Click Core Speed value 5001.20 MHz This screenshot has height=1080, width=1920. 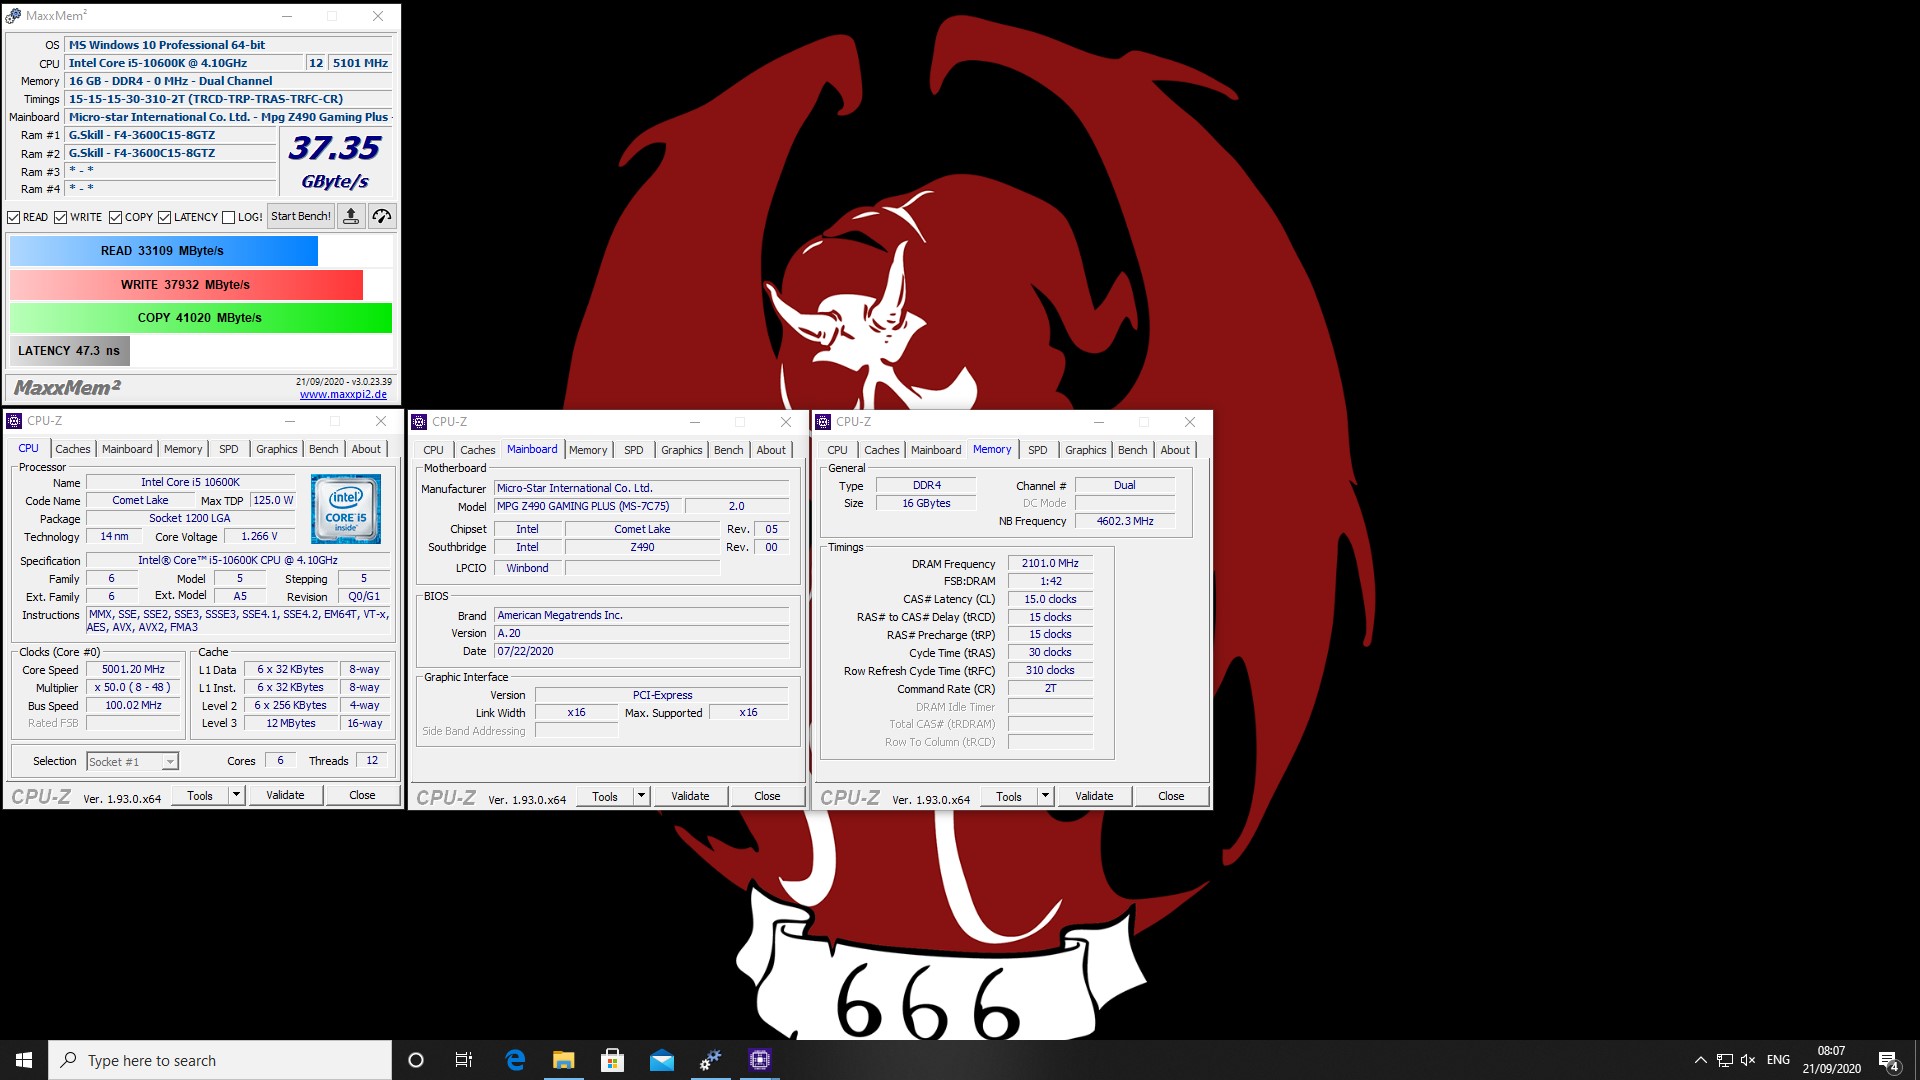pos(133,670)
